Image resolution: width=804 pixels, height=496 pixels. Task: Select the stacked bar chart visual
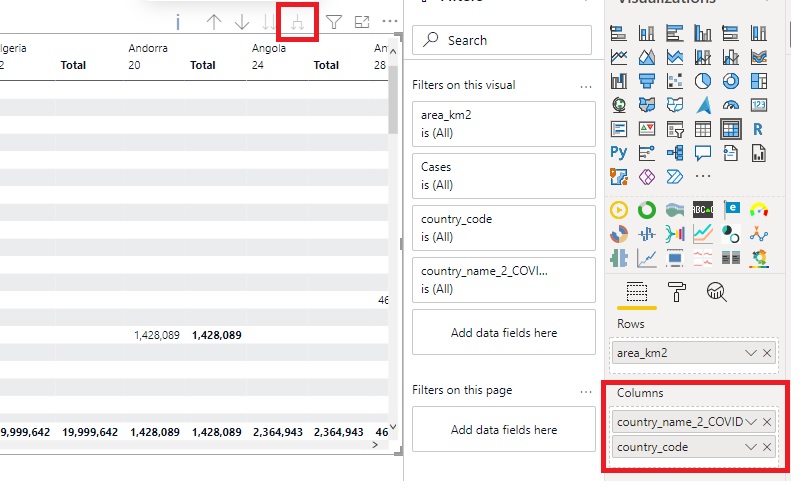point(618,33)
